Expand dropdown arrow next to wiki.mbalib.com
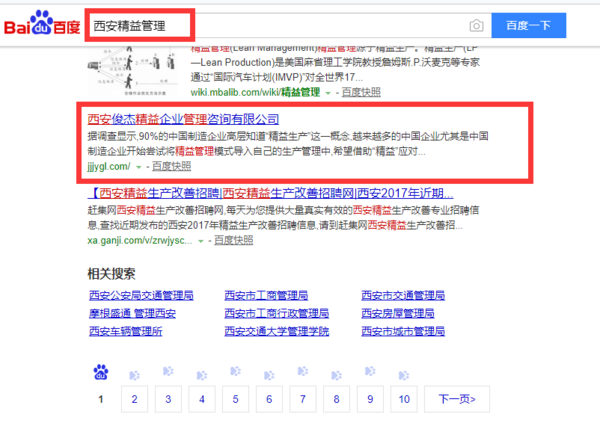The width and height of the screenshot is (600, 423). (328, 93)
